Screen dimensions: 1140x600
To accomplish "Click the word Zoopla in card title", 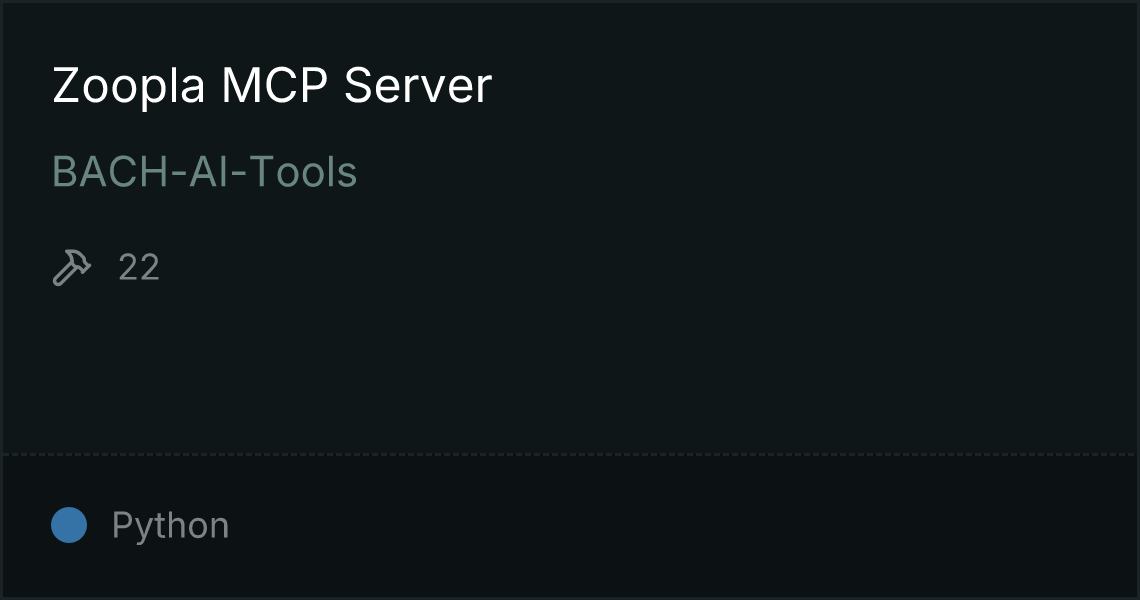I will click(129, 85).
